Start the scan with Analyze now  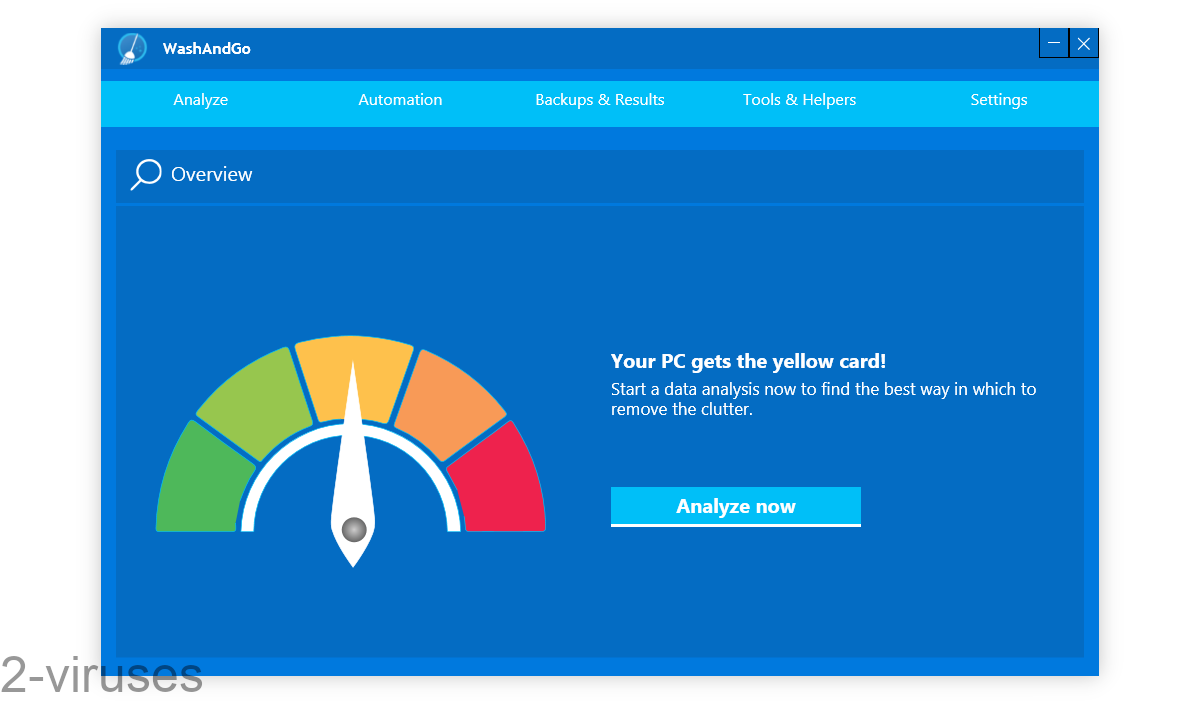pos(736,506)
